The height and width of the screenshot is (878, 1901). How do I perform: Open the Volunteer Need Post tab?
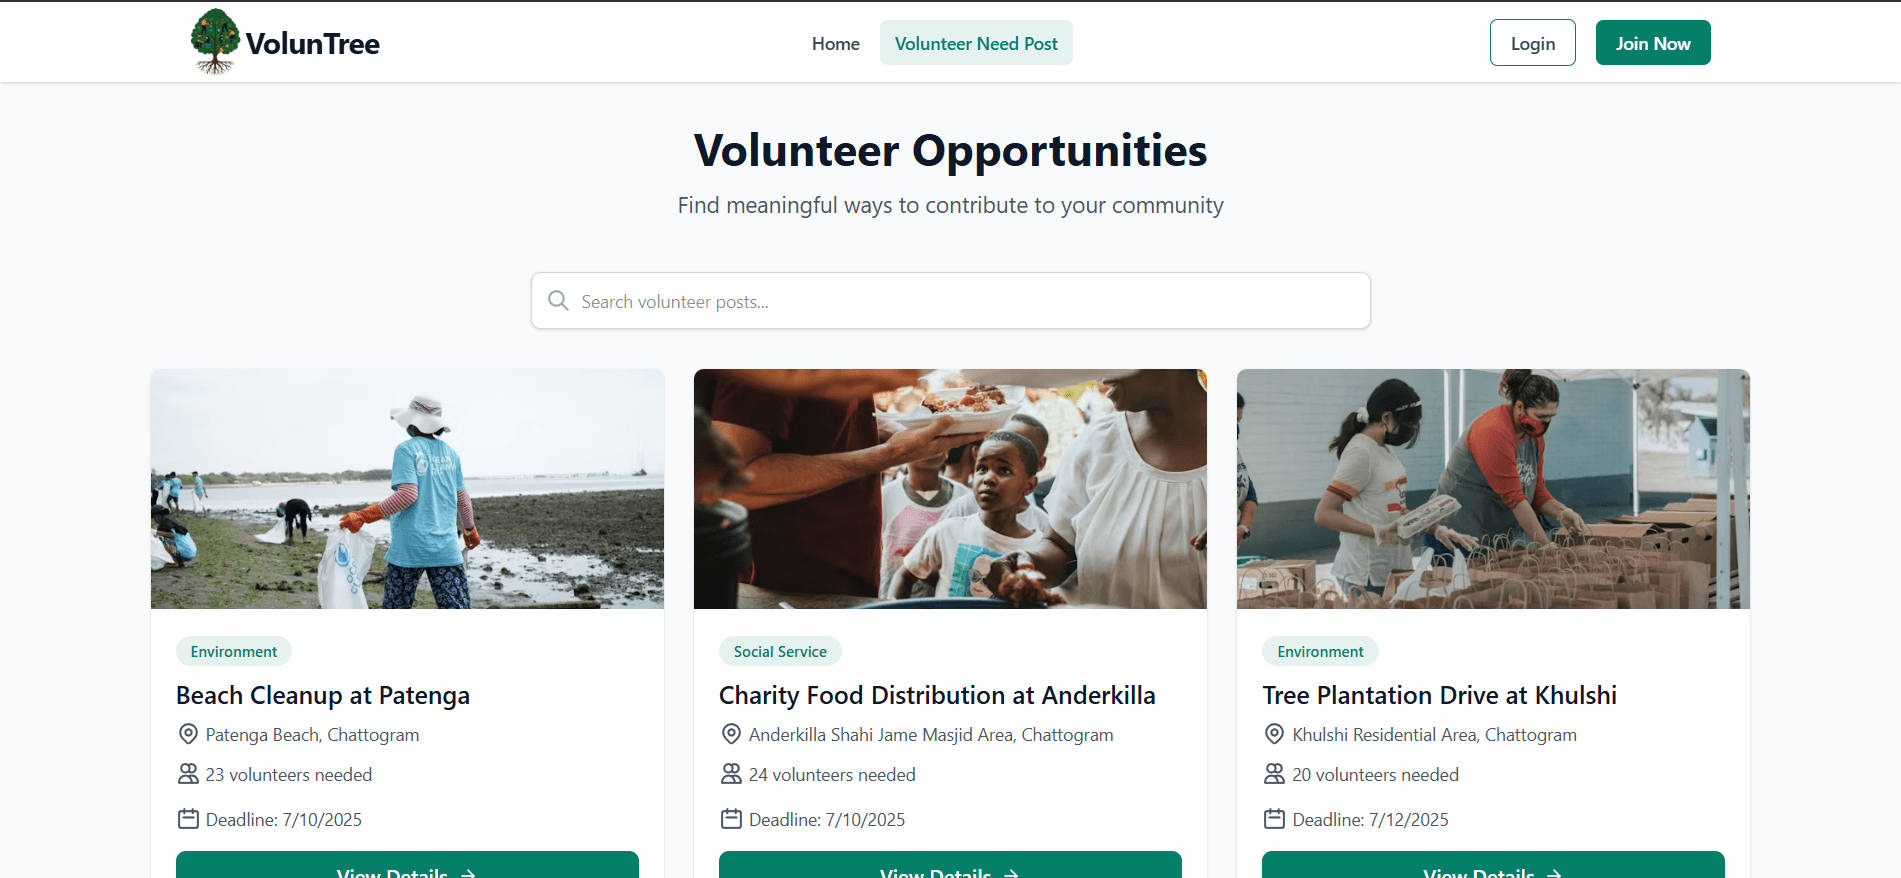(x=976, y=43)
